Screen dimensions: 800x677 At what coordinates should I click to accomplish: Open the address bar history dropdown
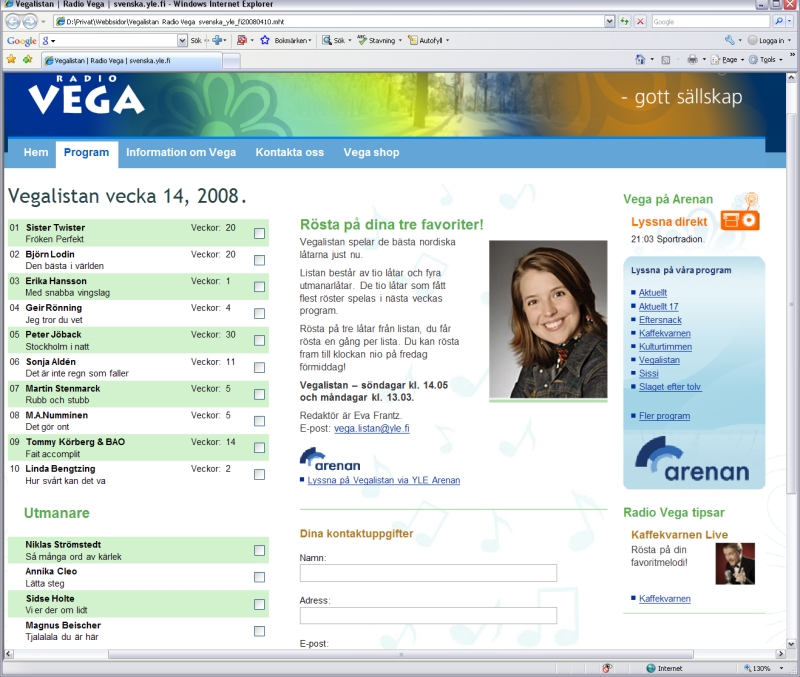pos(609,21)
